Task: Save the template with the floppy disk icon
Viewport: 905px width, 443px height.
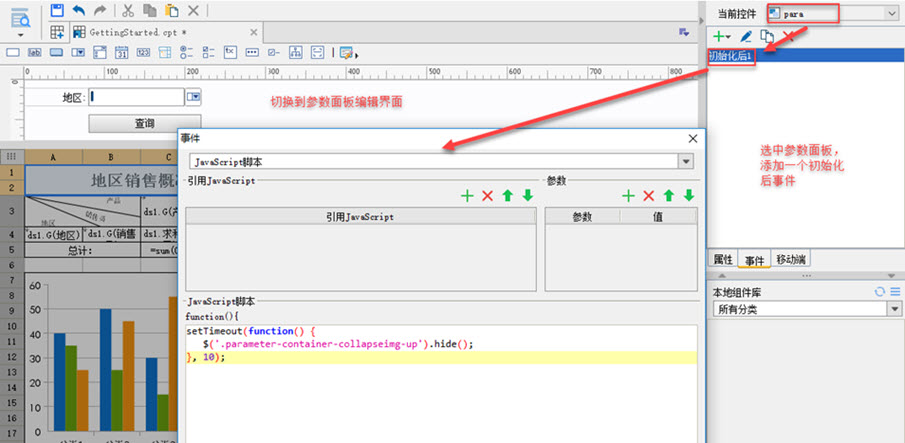Action: coord(57,10)
